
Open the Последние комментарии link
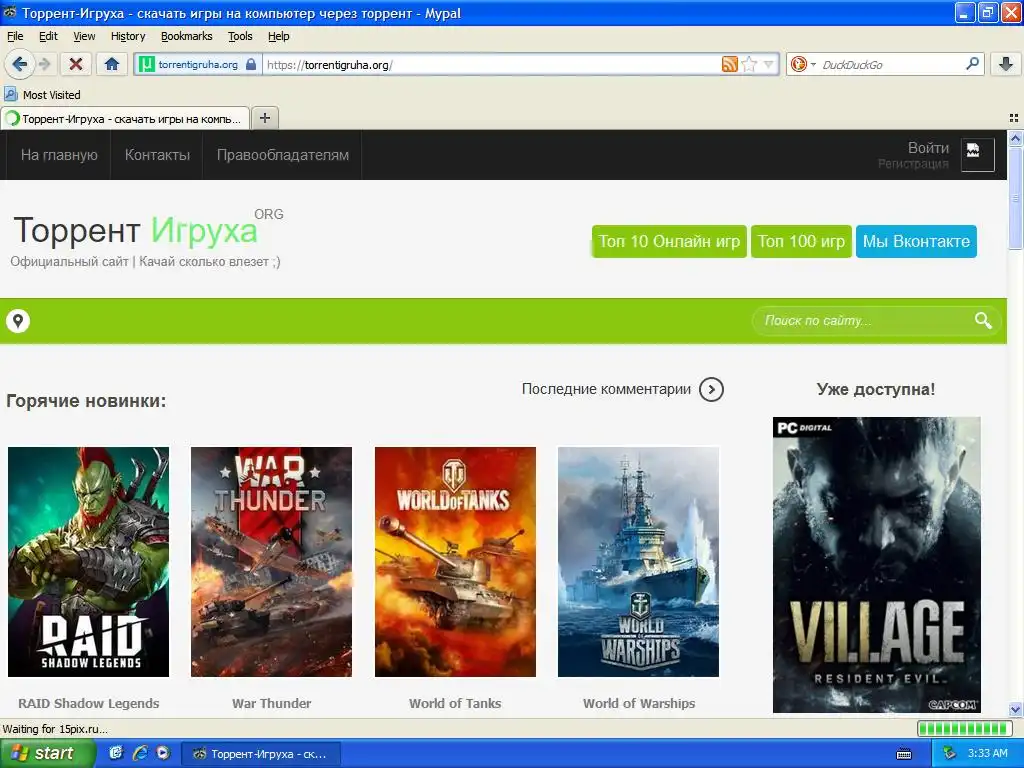[x=606, y=389]
